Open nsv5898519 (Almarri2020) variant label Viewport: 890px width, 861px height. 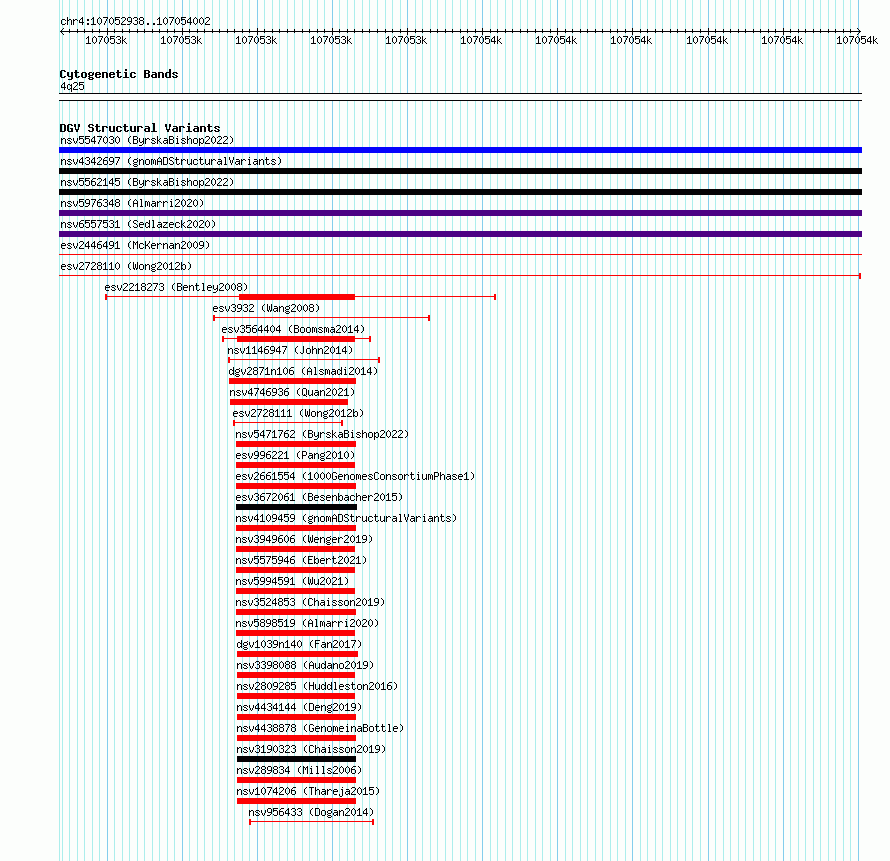pyautogui.click(x=307, y=623)
